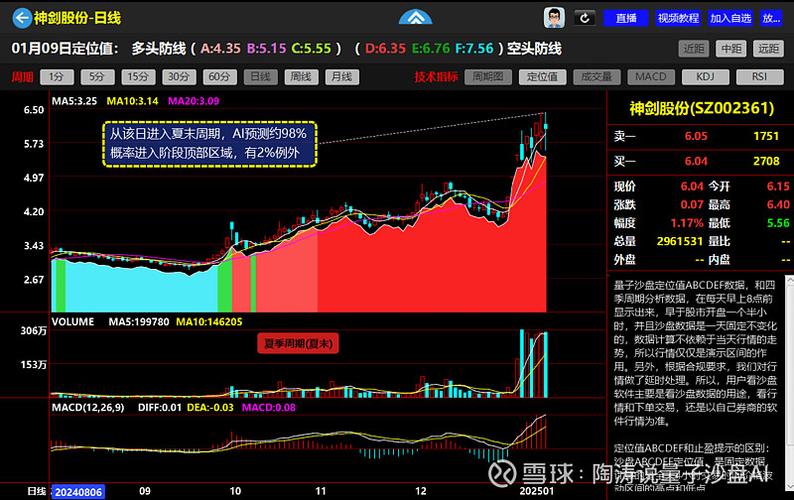Click the refresh icon button
Screen dimensions: 794x500
click(585, 18)
